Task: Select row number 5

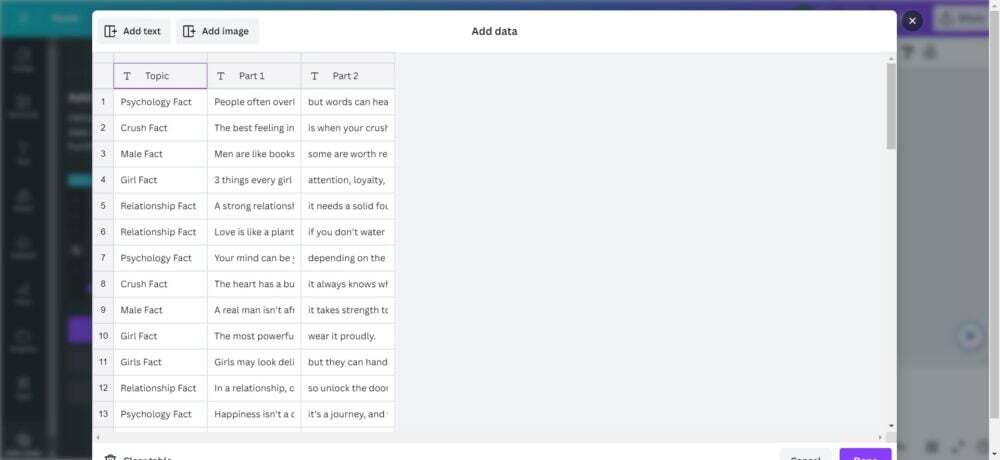Action: pos(103,206)
